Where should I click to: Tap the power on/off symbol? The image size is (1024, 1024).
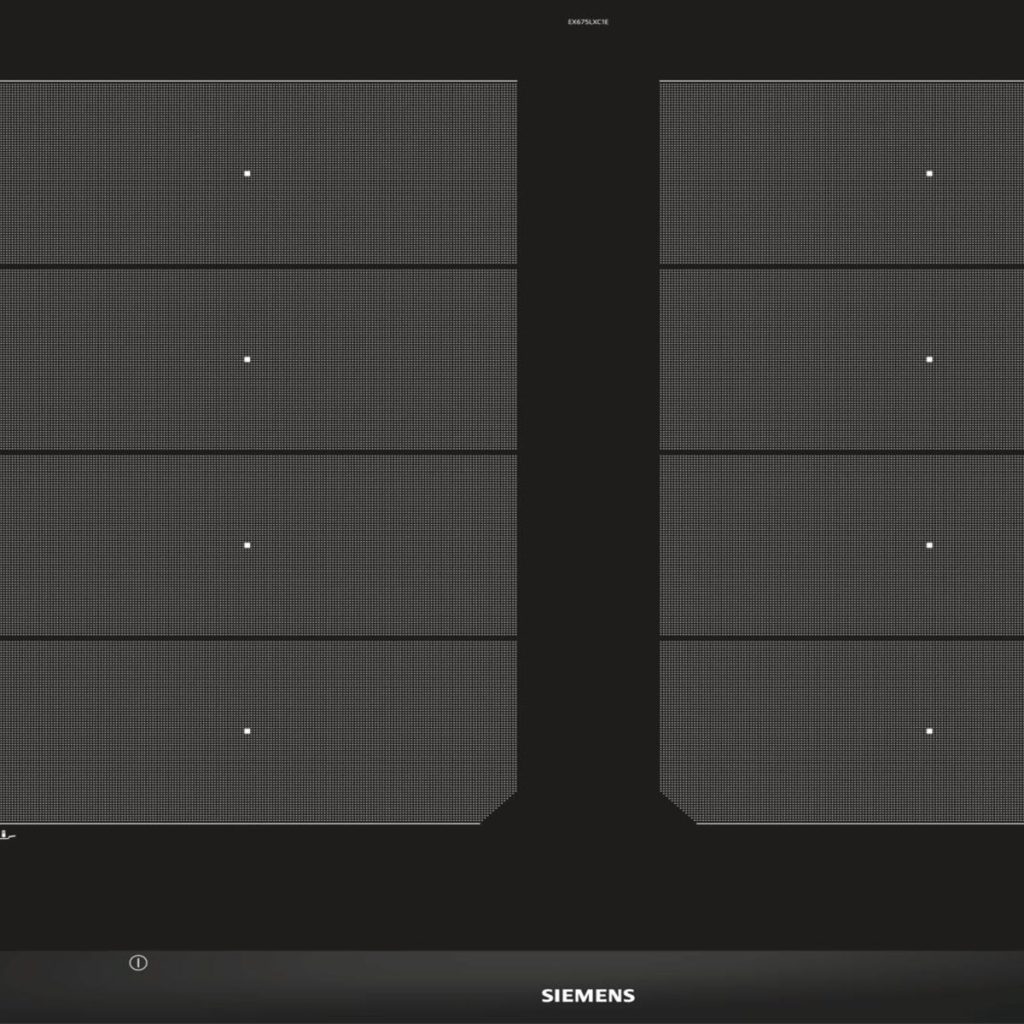click(138, 963)
